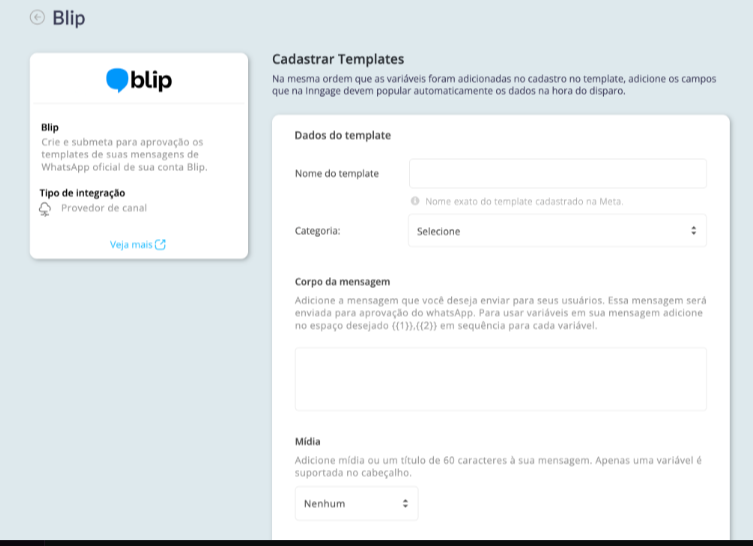The width and height of the screenshot is (753, 546).
Task: Click the Dados do template section title
Action: coord(343,135)
